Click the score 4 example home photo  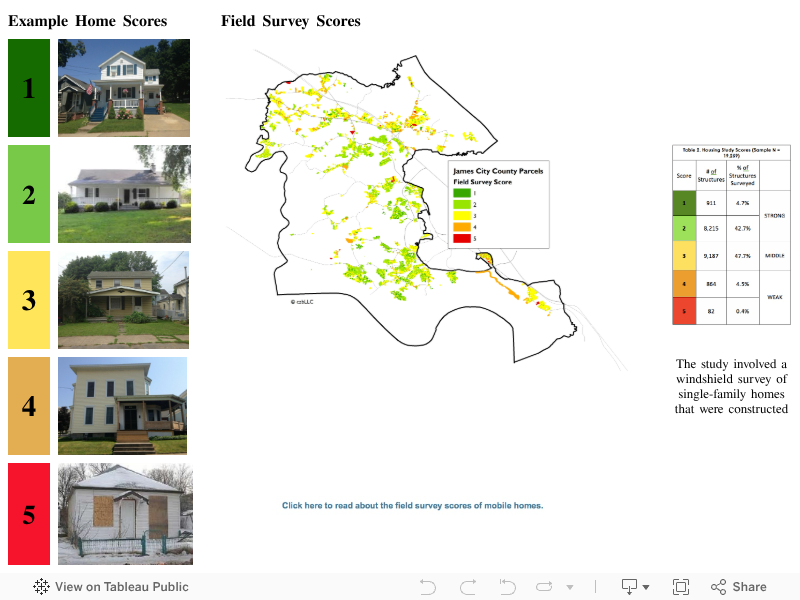coord(124,406)
